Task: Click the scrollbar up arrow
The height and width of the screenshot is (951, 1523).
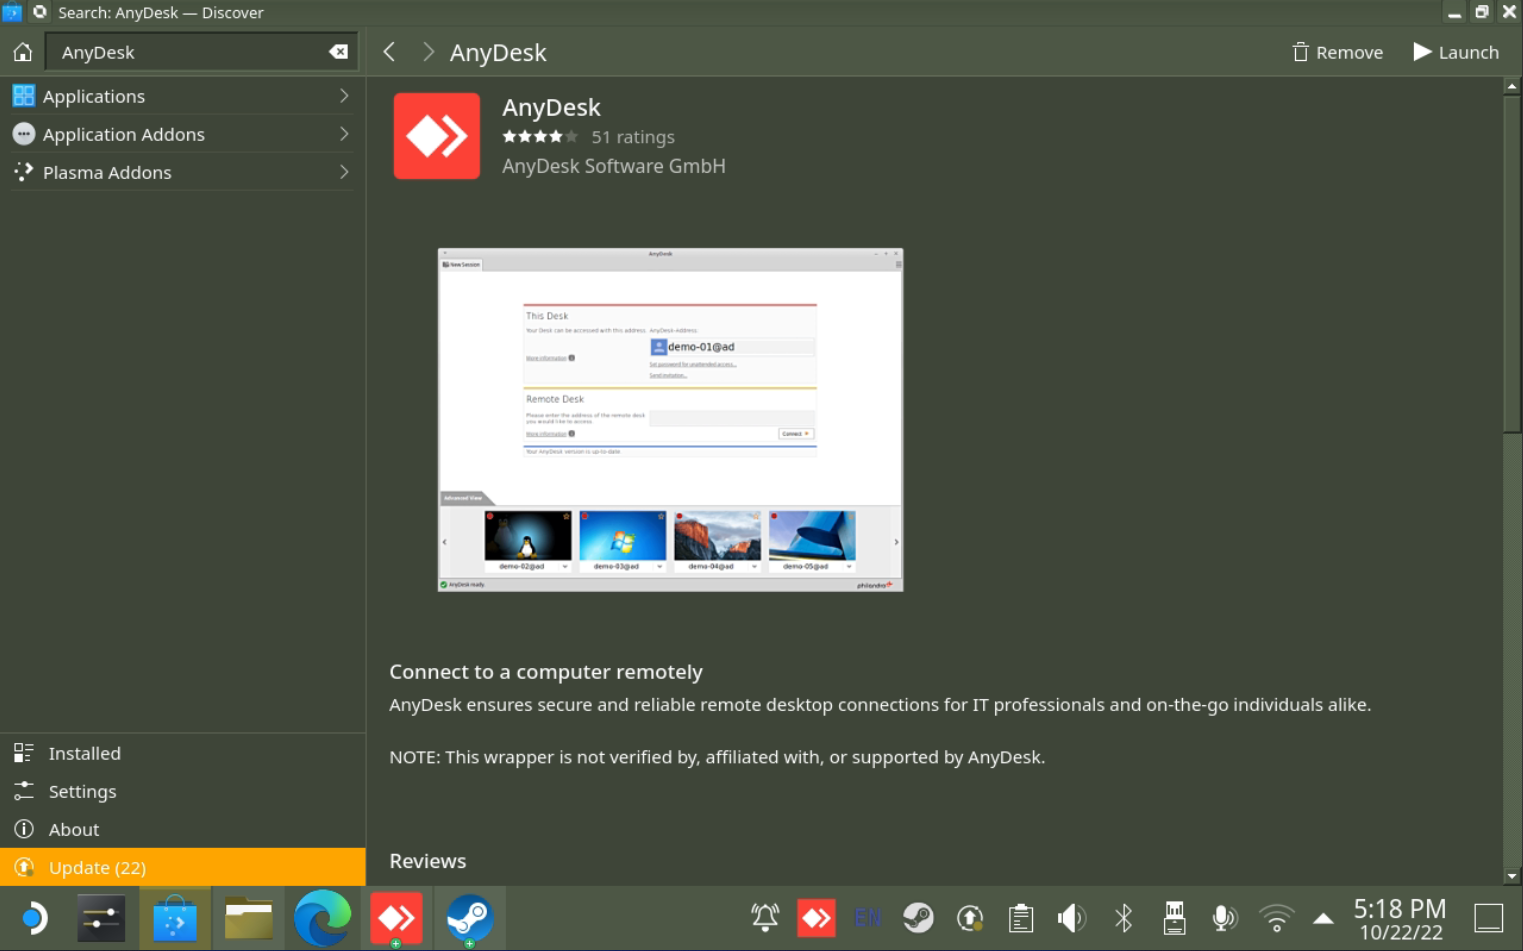Action: pos(1512,86)
